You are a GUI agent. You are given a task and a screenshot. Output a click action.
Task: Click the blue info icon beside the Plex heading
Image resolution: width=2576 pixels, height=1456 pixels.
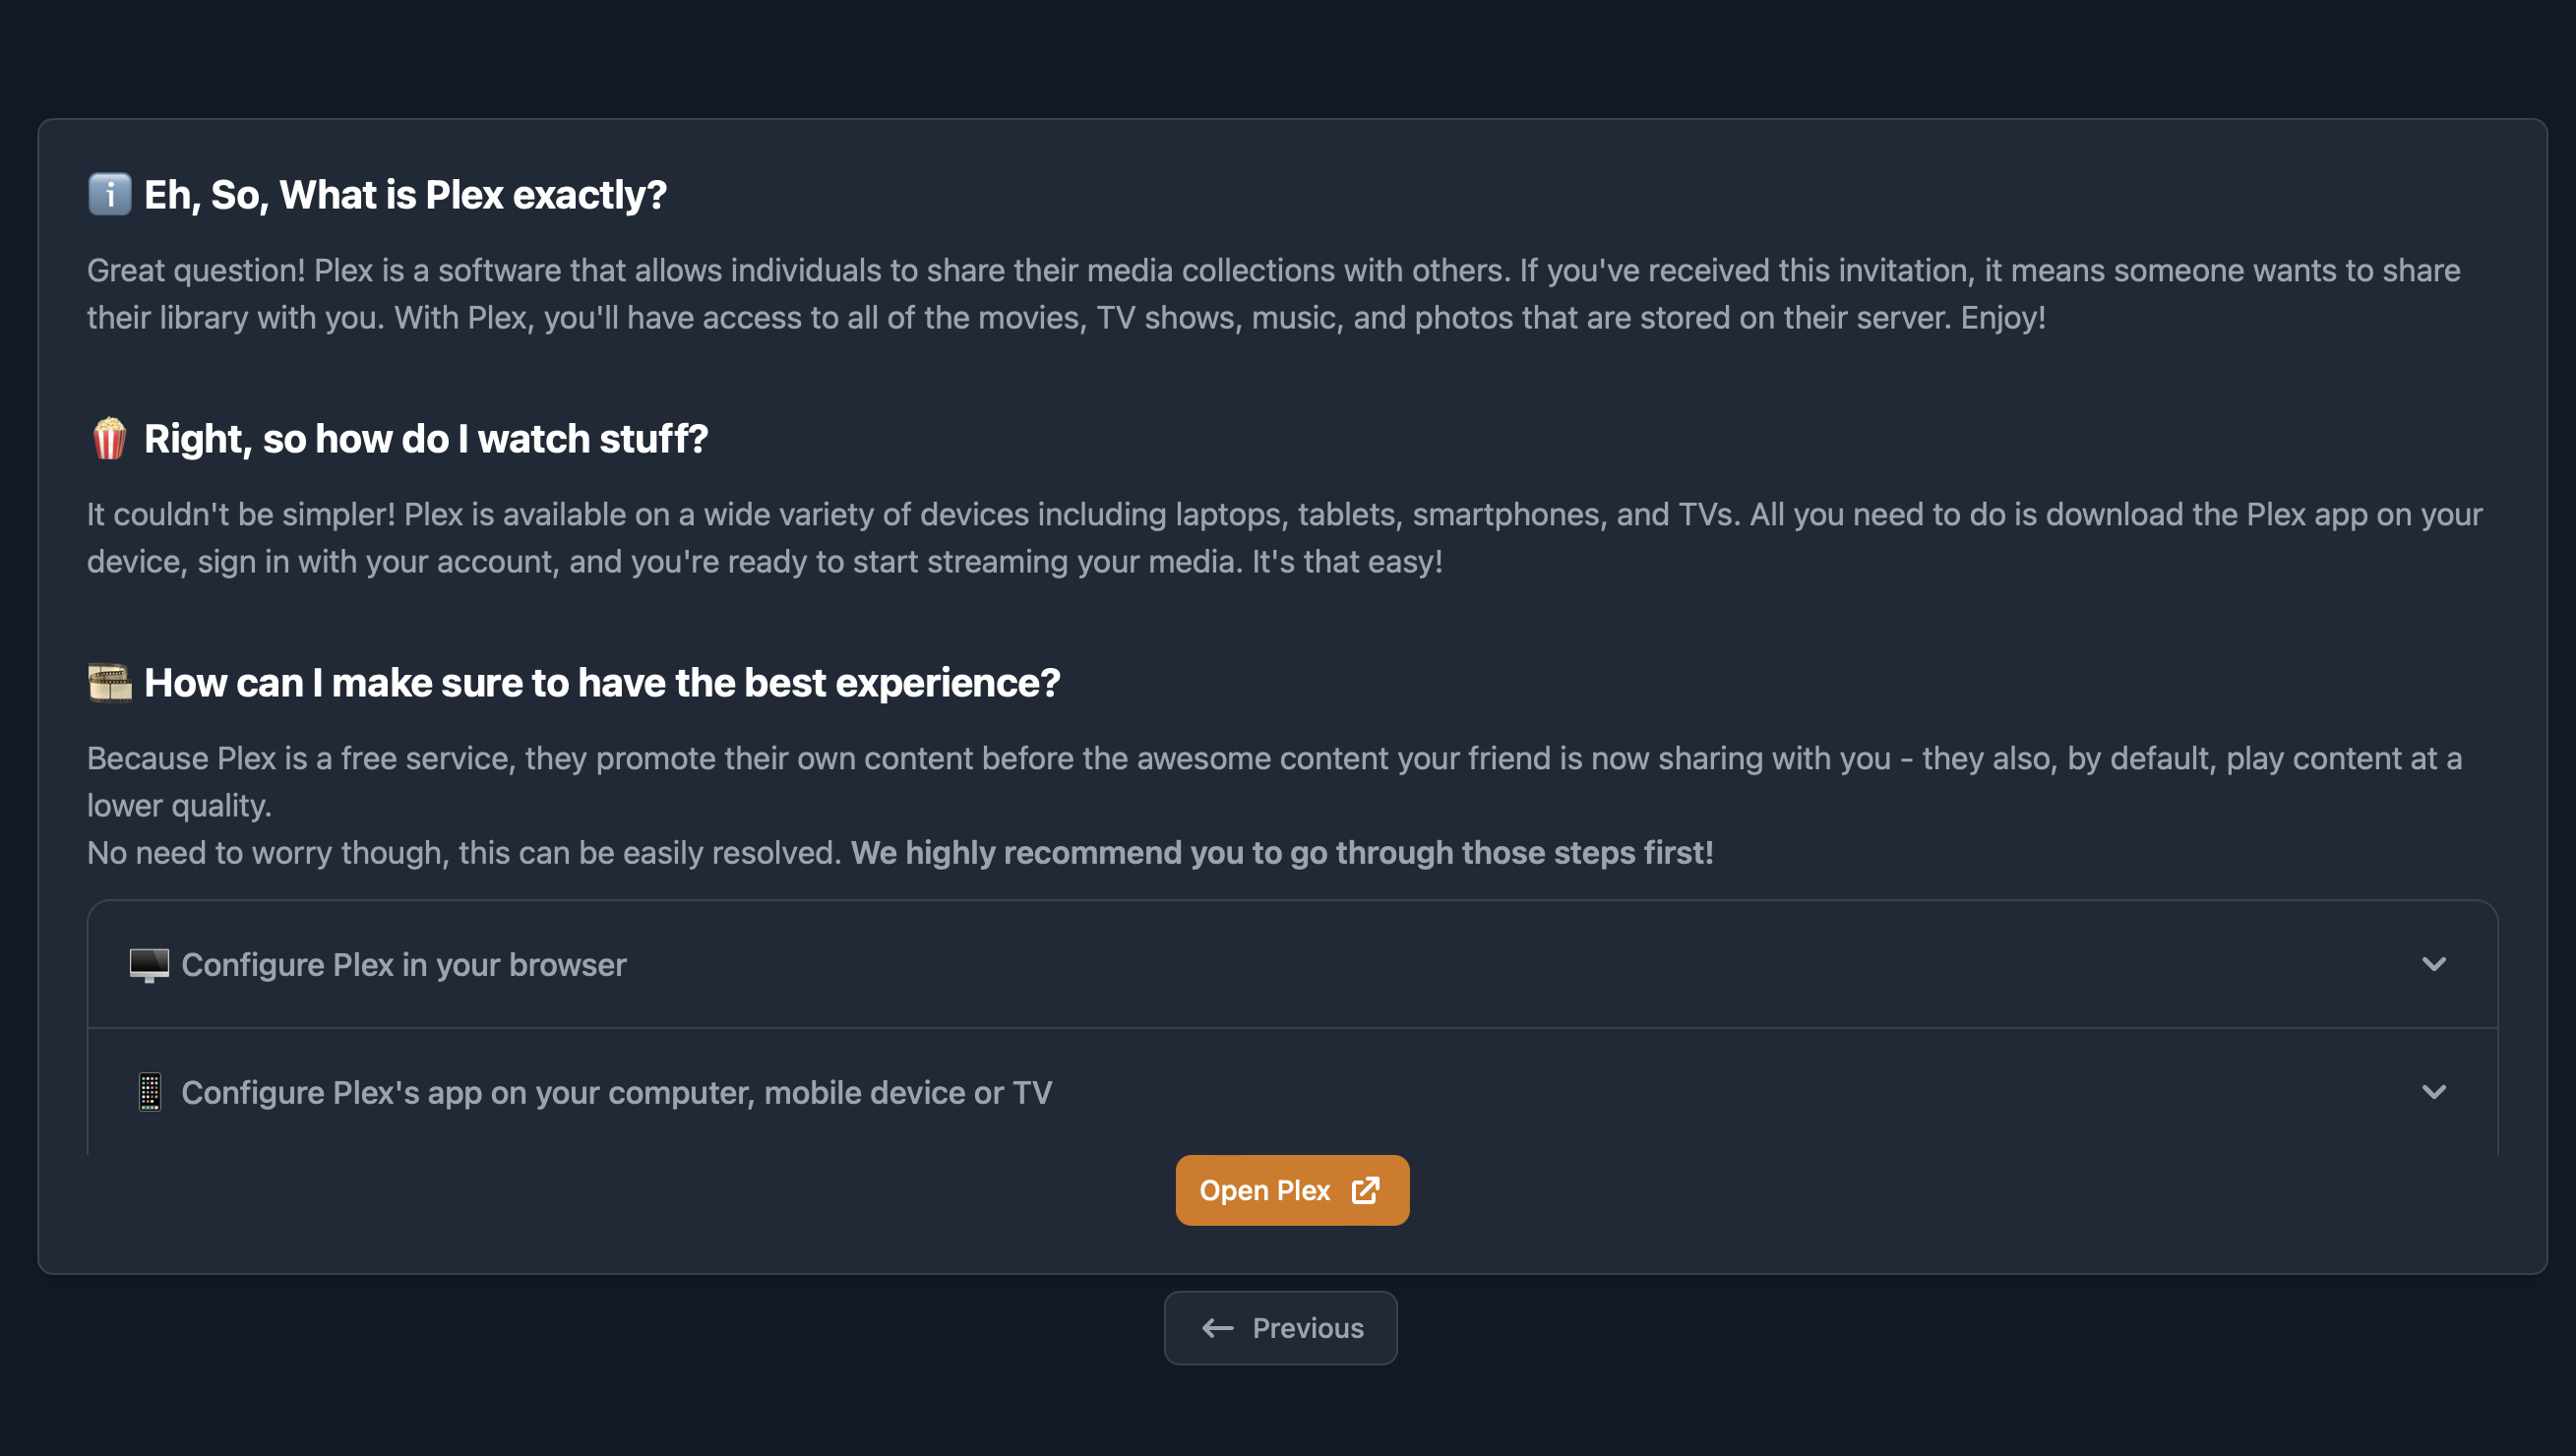[x=109, y=194]
